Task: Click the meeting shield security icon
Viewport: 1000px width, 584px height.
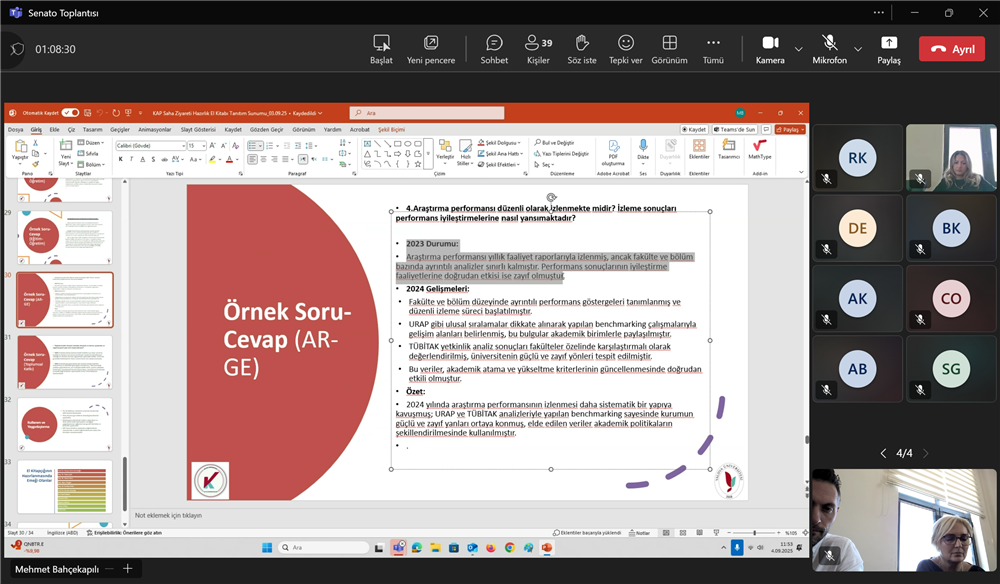Action: 17,49
